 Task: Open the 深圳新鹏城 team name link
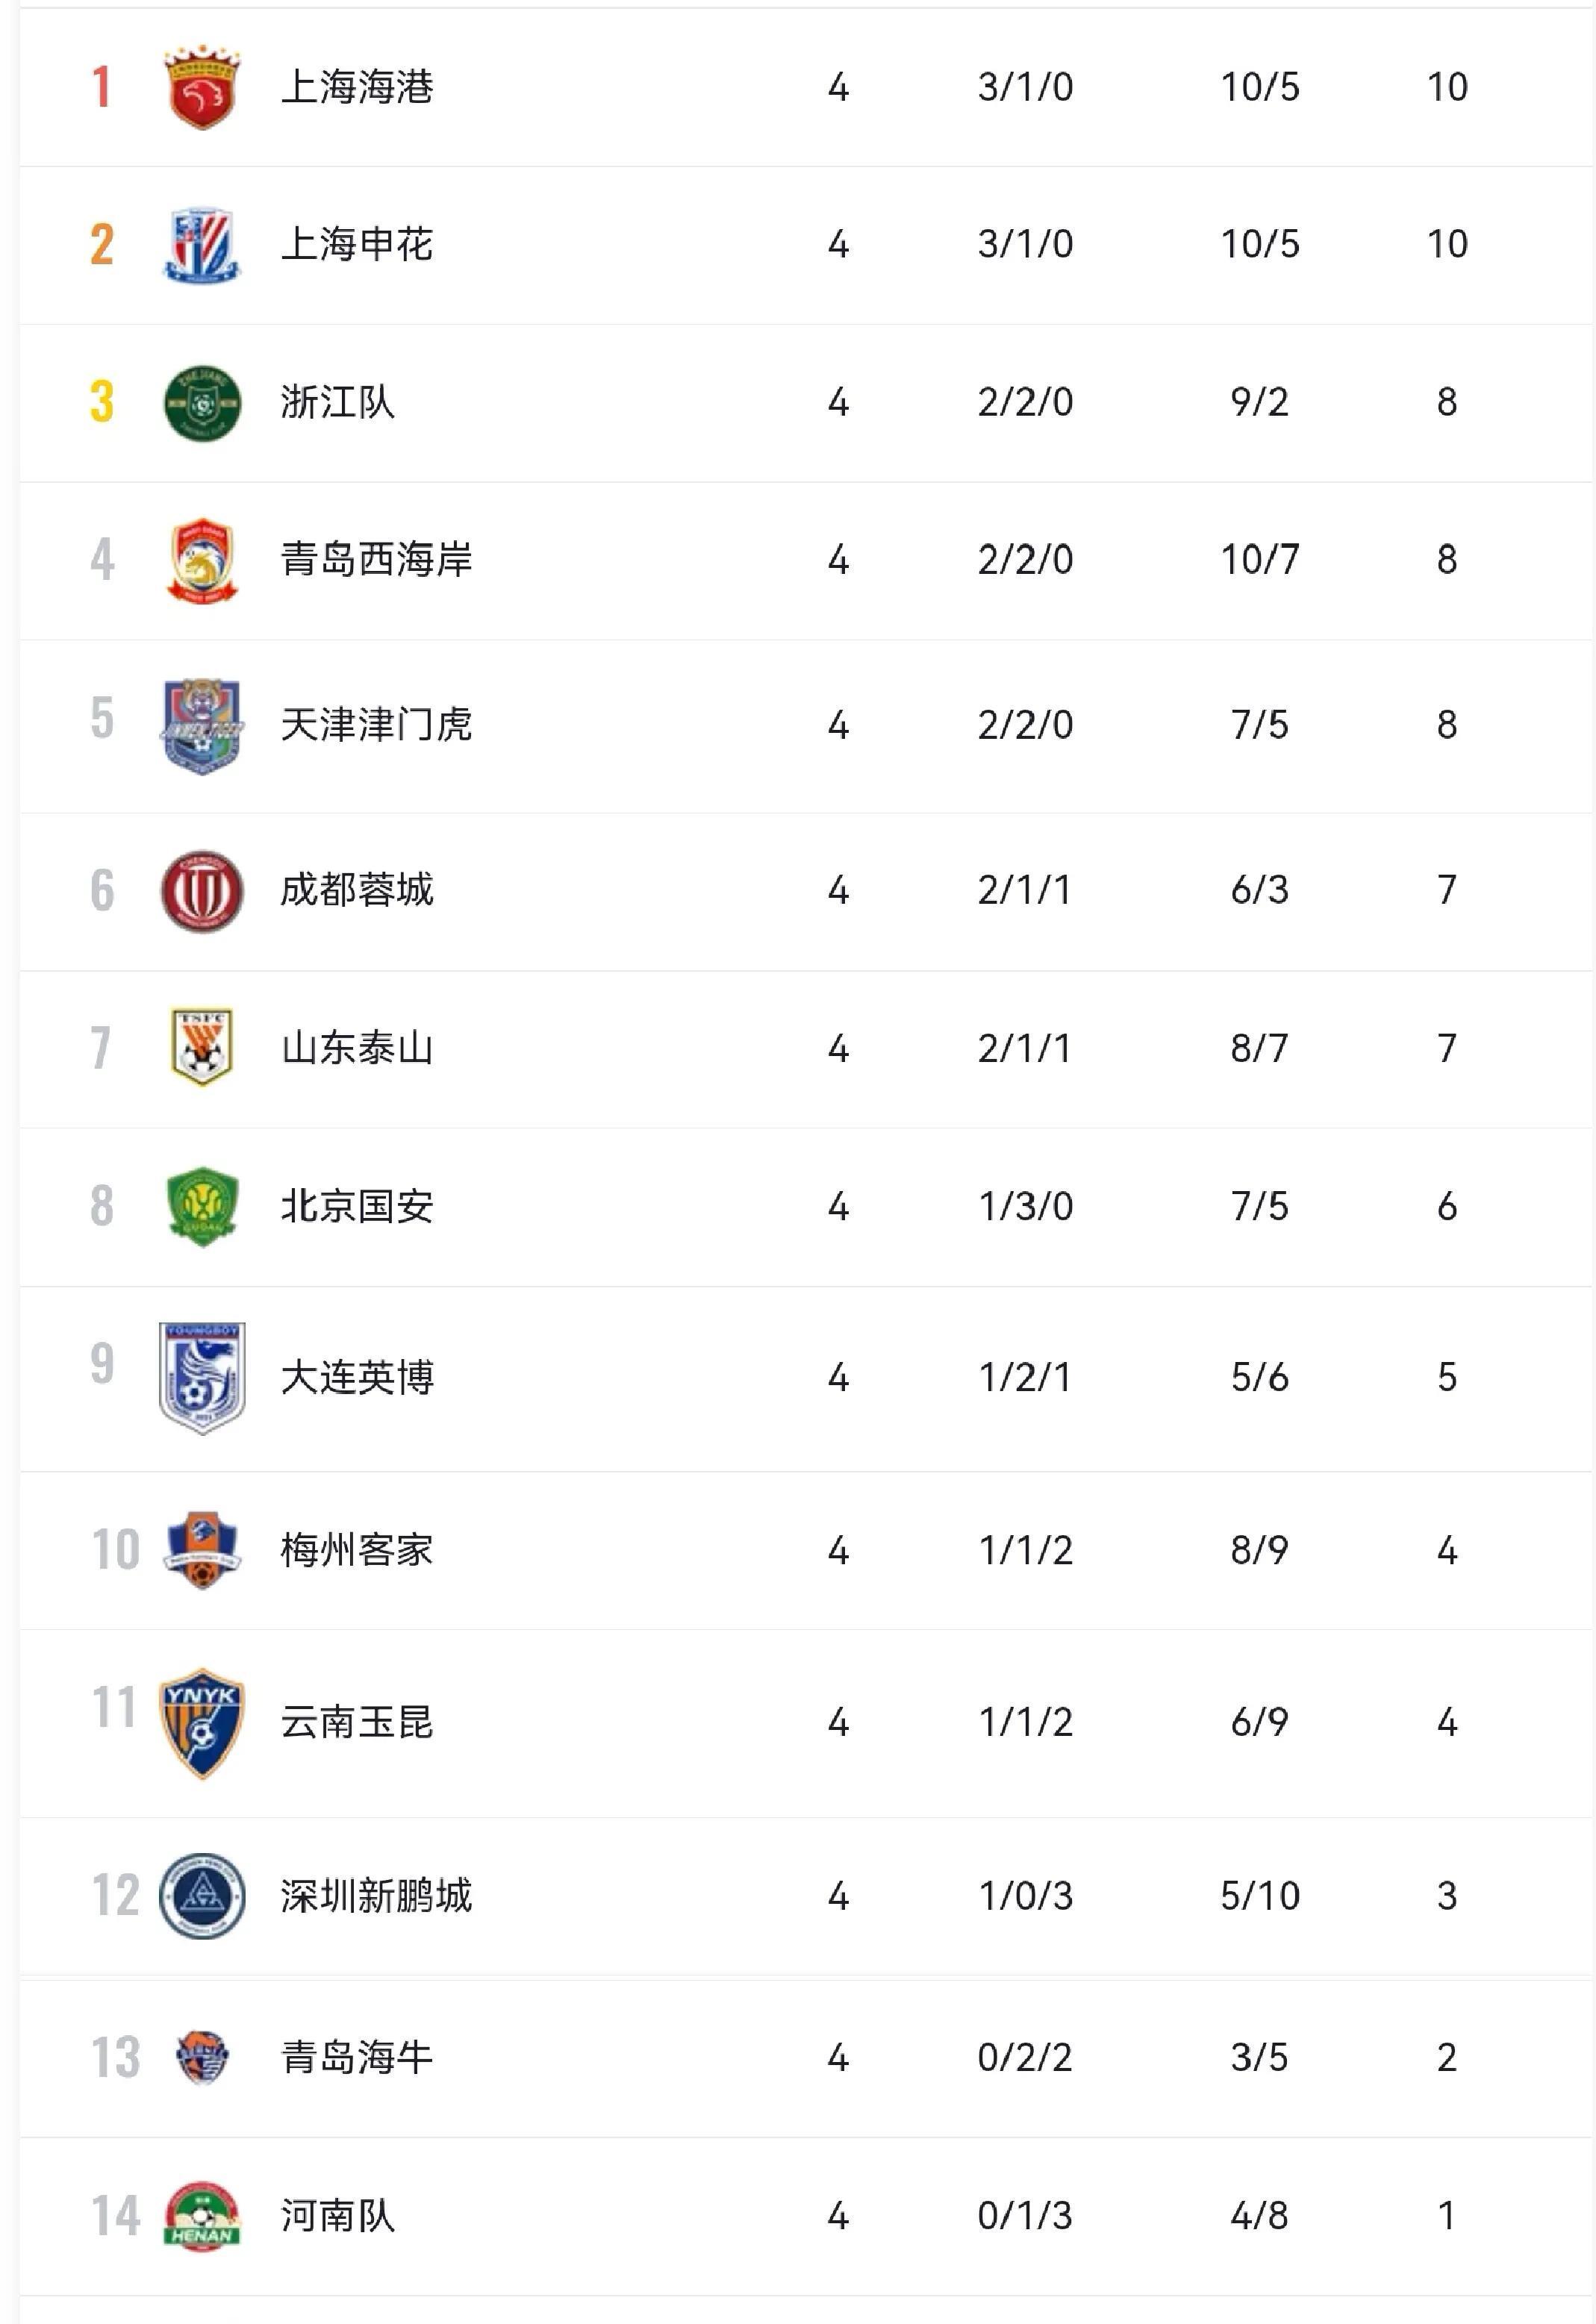(375, 1895)
